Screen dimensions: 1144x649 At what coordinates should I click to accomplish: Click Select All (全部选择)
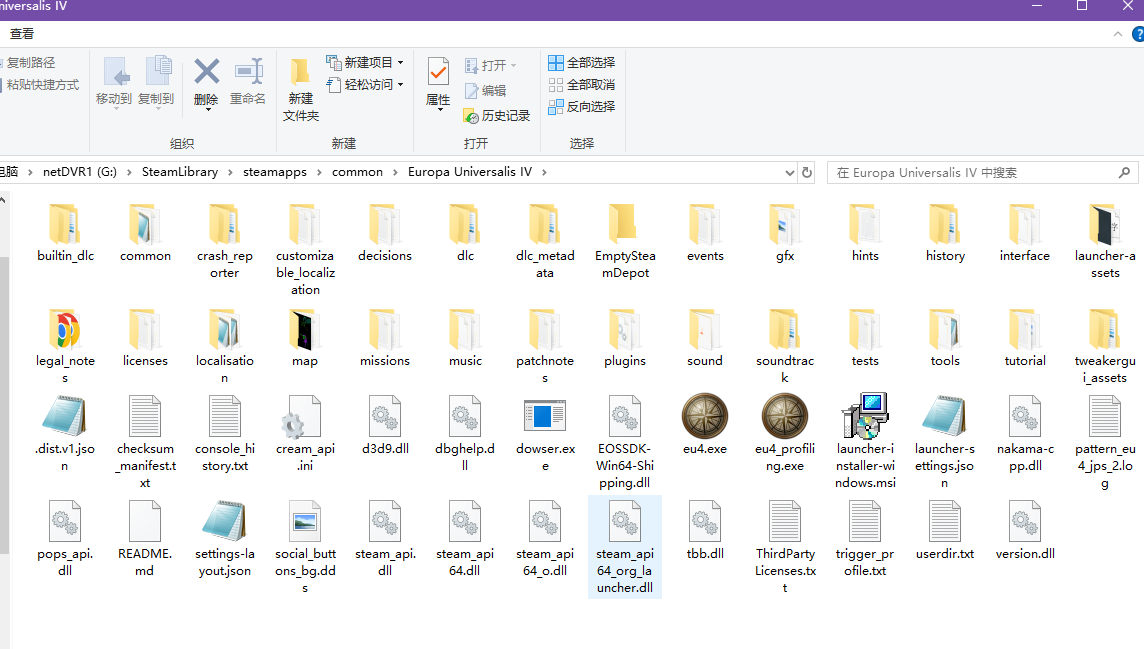[x=581, y=63]
